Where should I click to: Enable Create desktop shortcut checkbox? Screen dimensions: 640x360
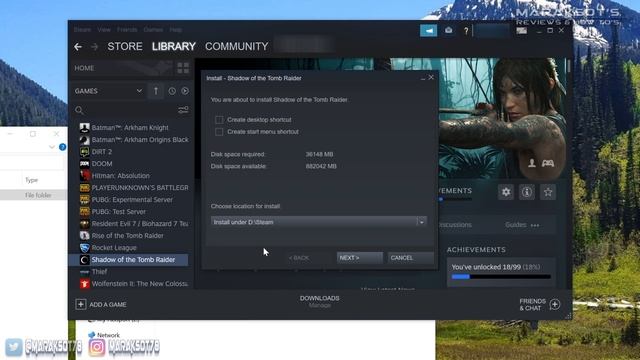pyautogui.click(x=219, y=120)
